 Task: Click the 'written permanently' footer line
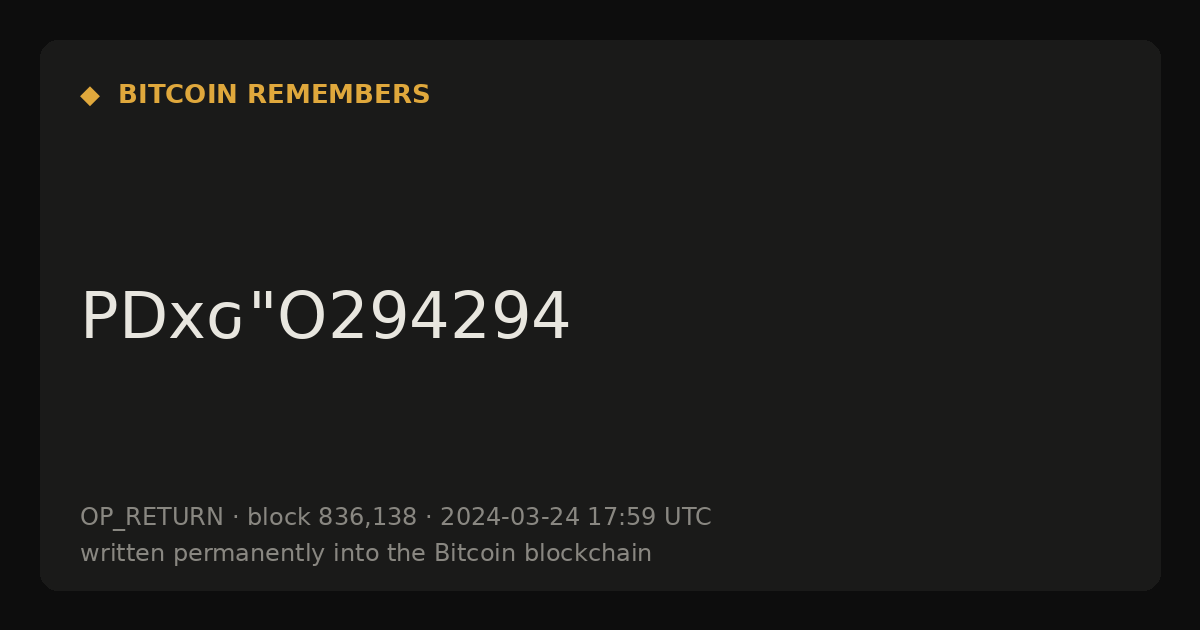point(366,554)
